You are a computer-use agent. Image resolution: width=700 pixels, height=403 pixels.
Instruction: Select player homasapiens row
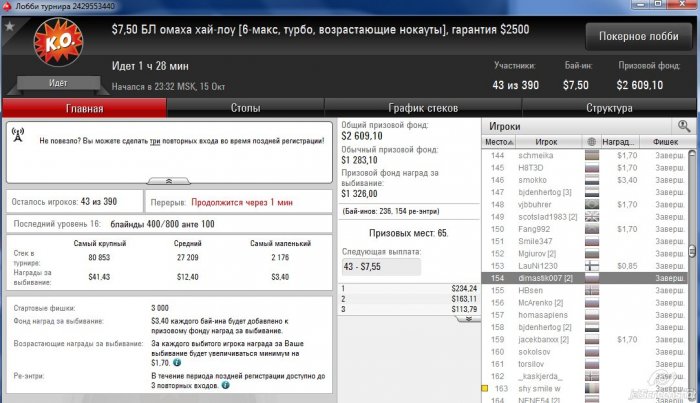click(584, 315)
